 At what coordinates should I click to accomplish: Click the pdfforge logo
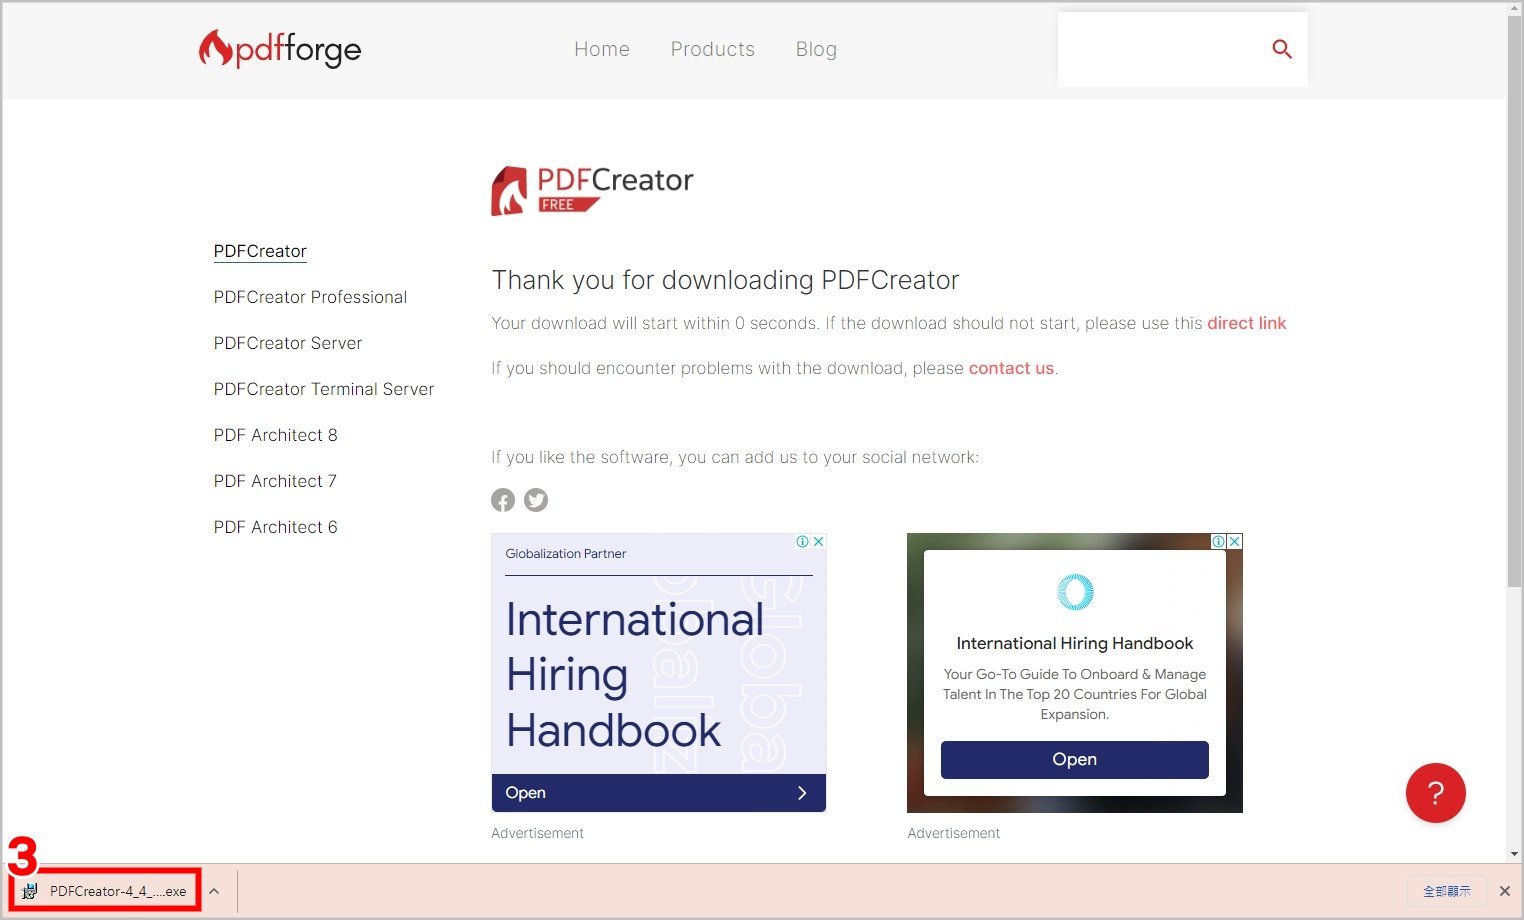click(280, 49)
